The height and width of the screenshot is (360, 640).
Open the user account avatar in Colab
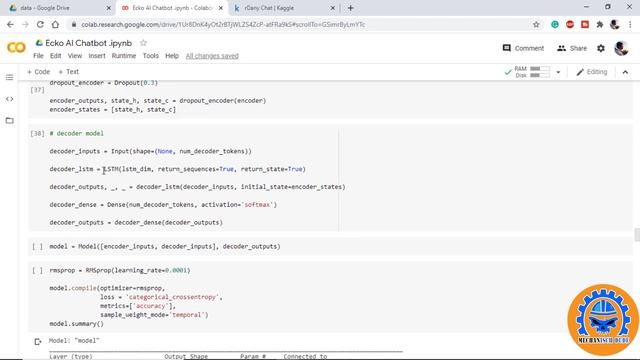pyautogui.click(x=621, y=48)
